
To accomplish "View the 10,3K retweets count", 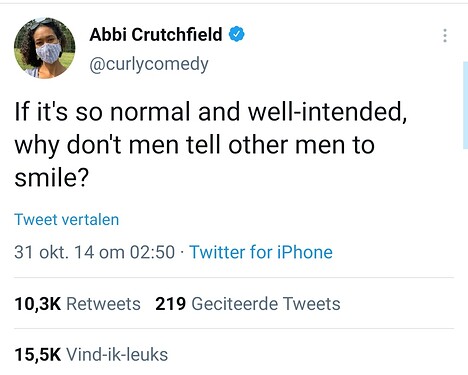I will click(38, 304).
